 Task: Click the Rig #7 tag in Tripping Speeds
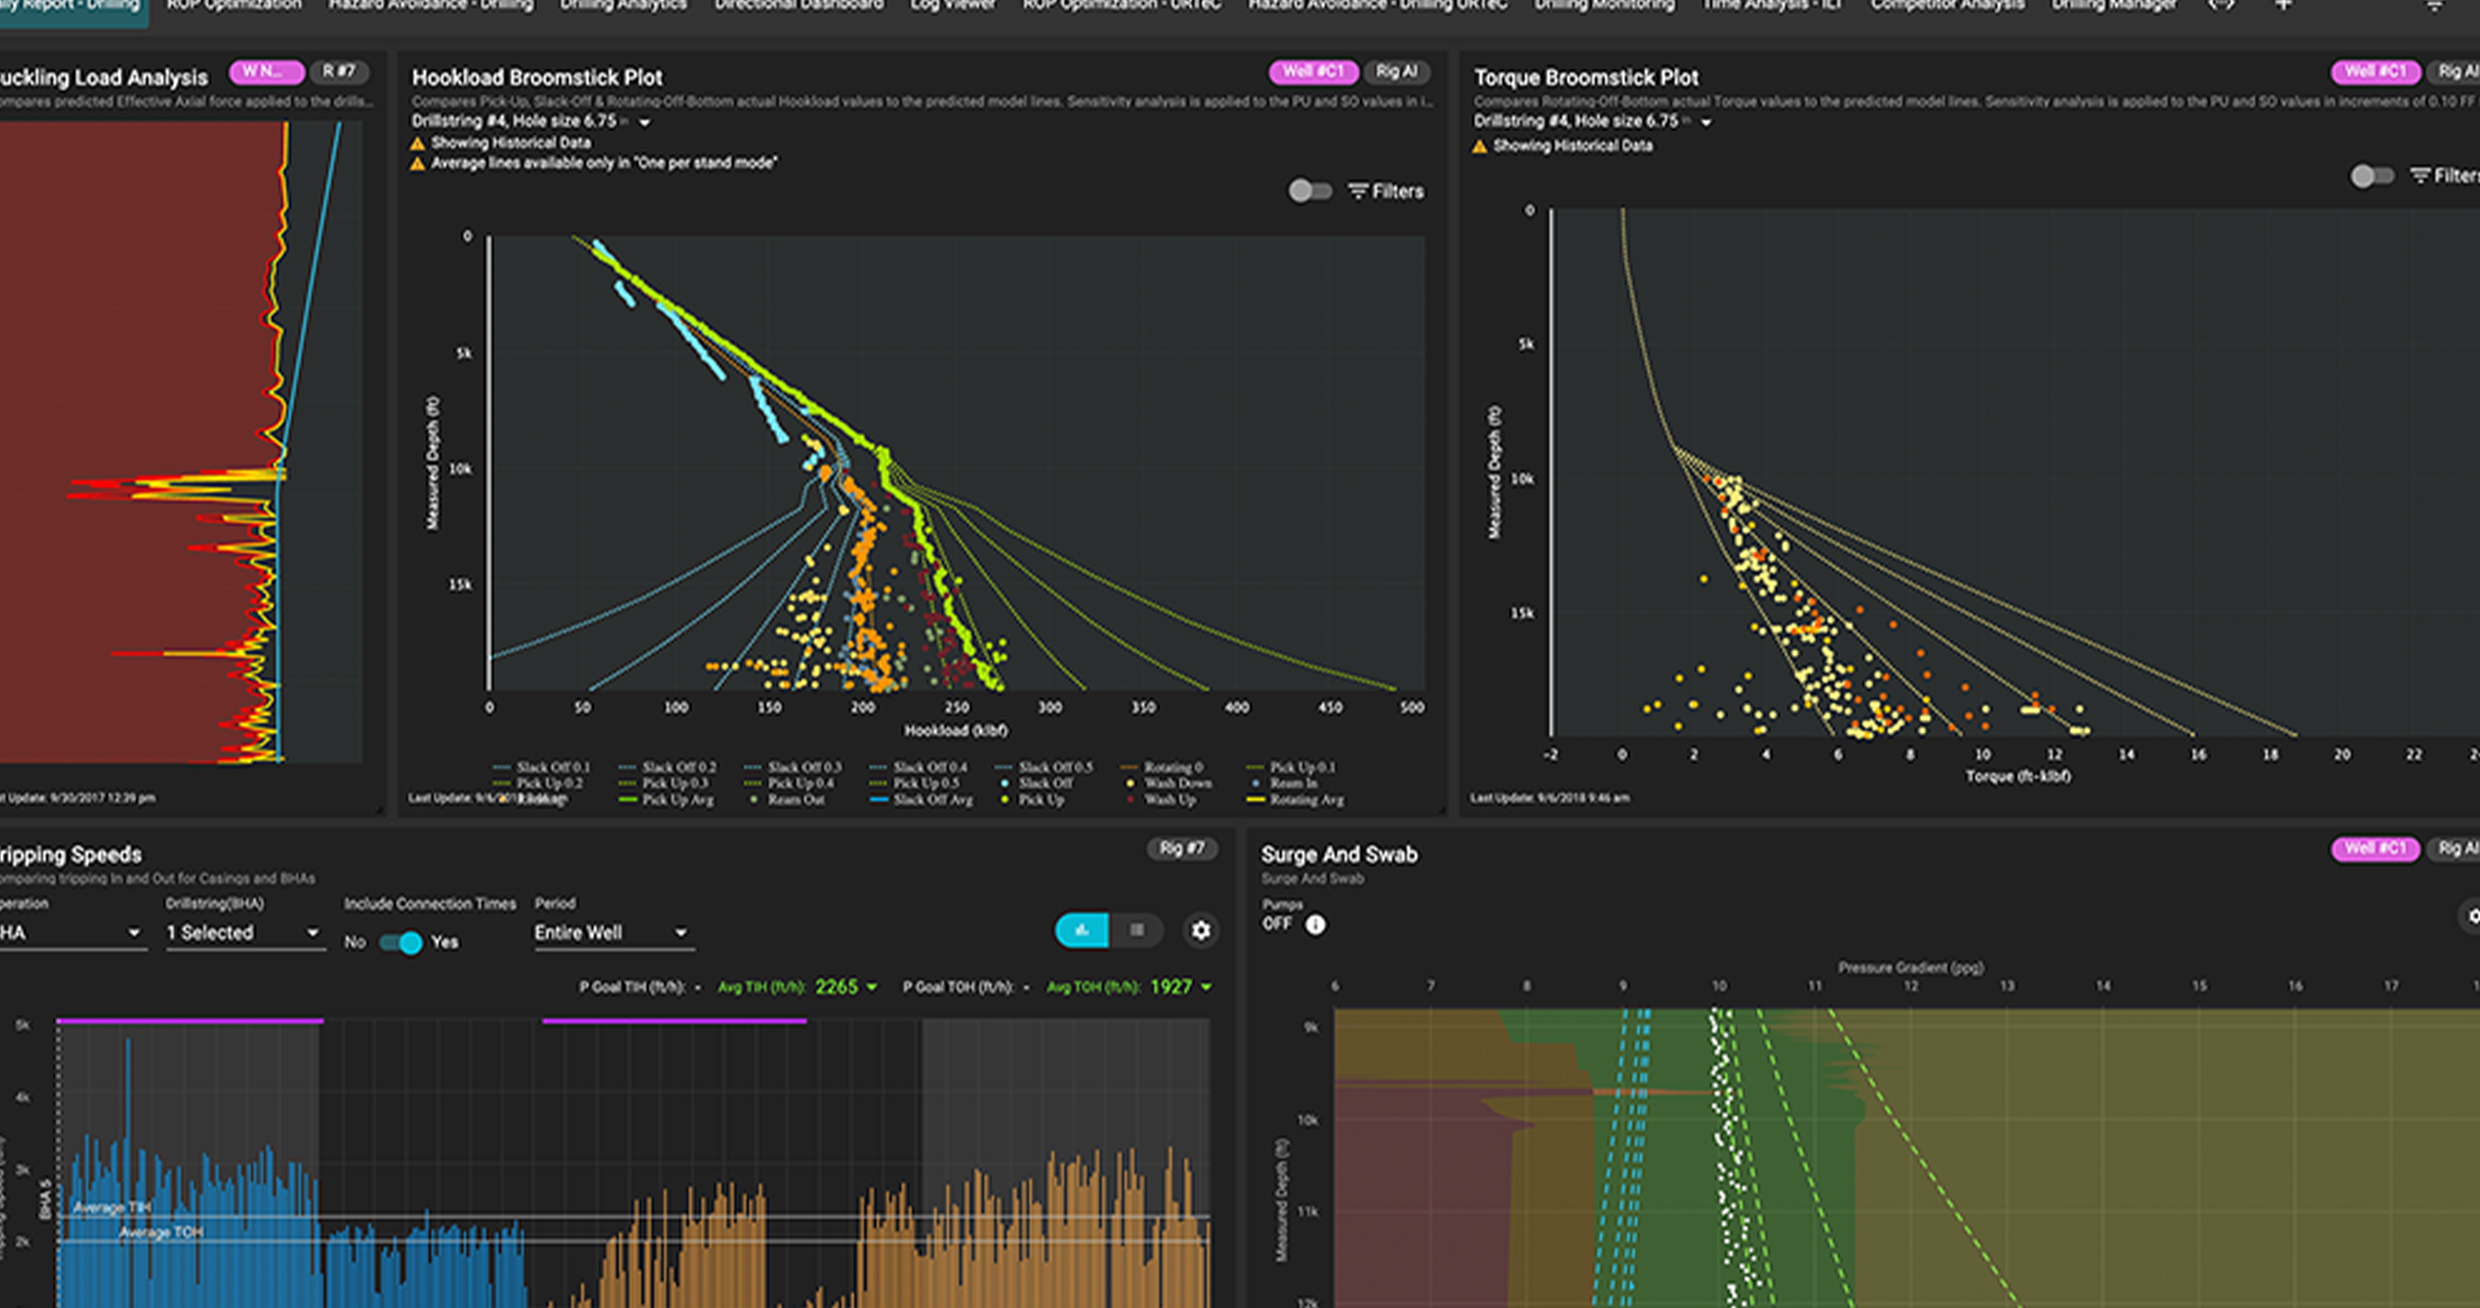[x=1180, y=849]
